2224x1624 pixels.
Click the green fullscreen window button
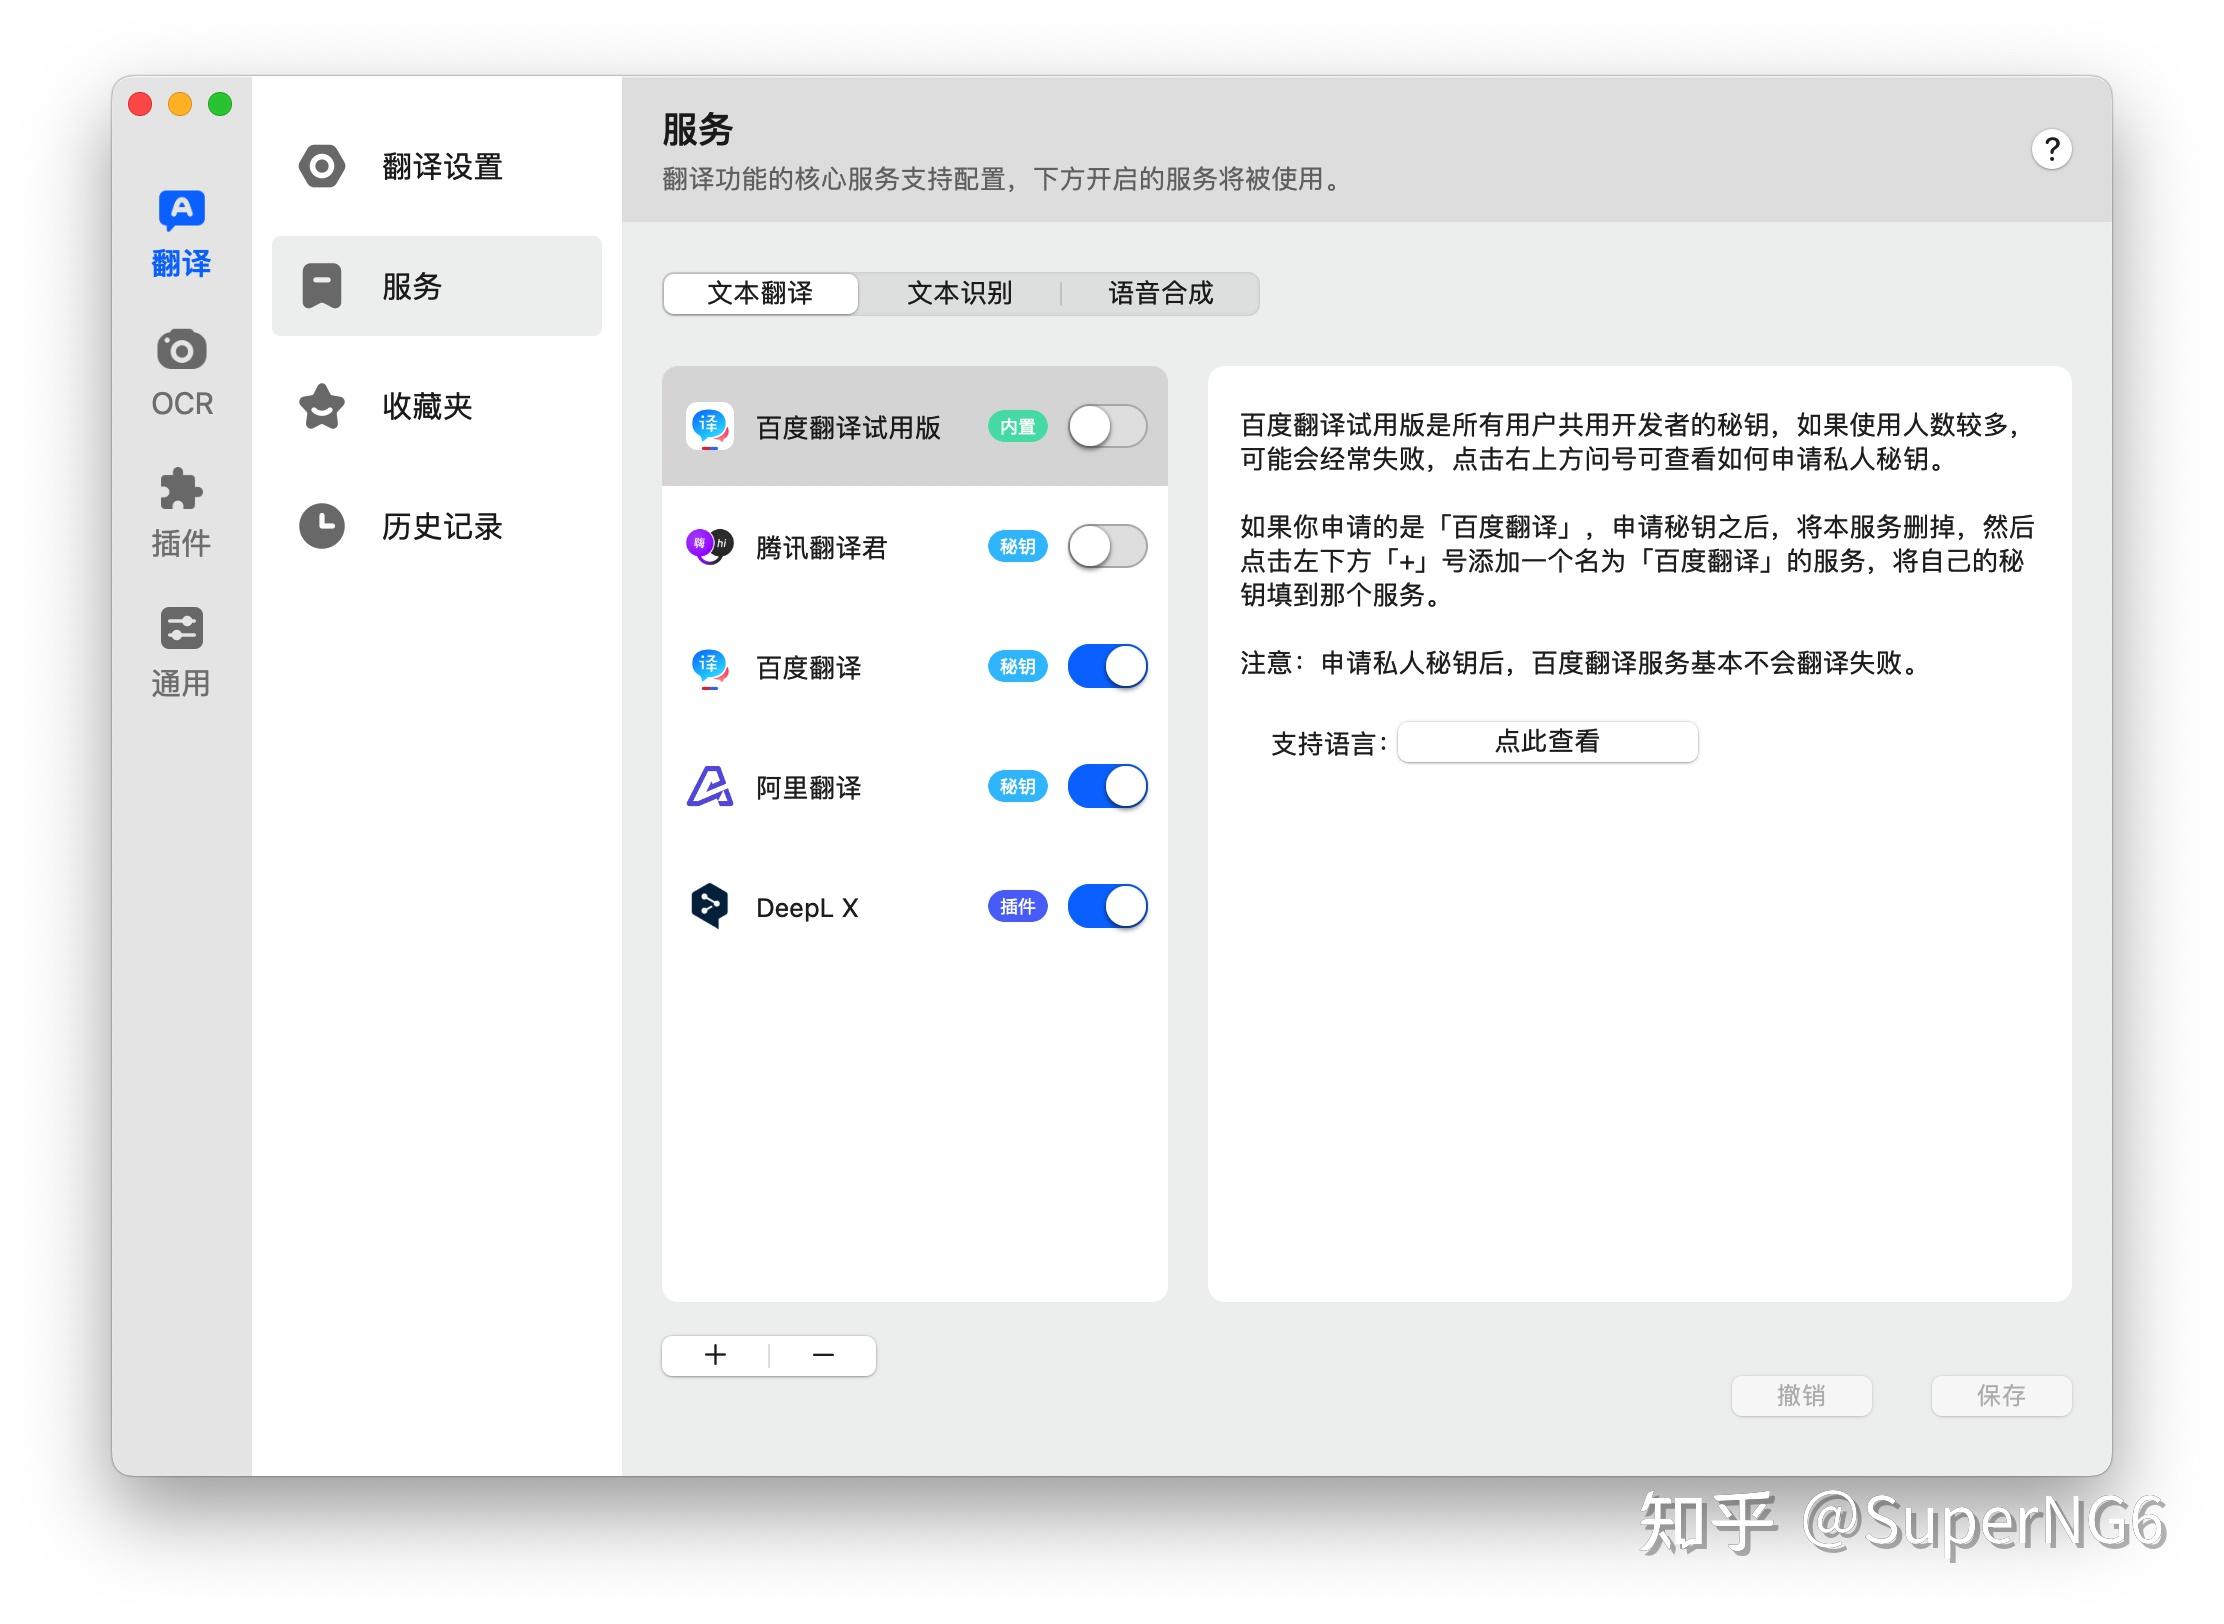click(x=220, y=104)
